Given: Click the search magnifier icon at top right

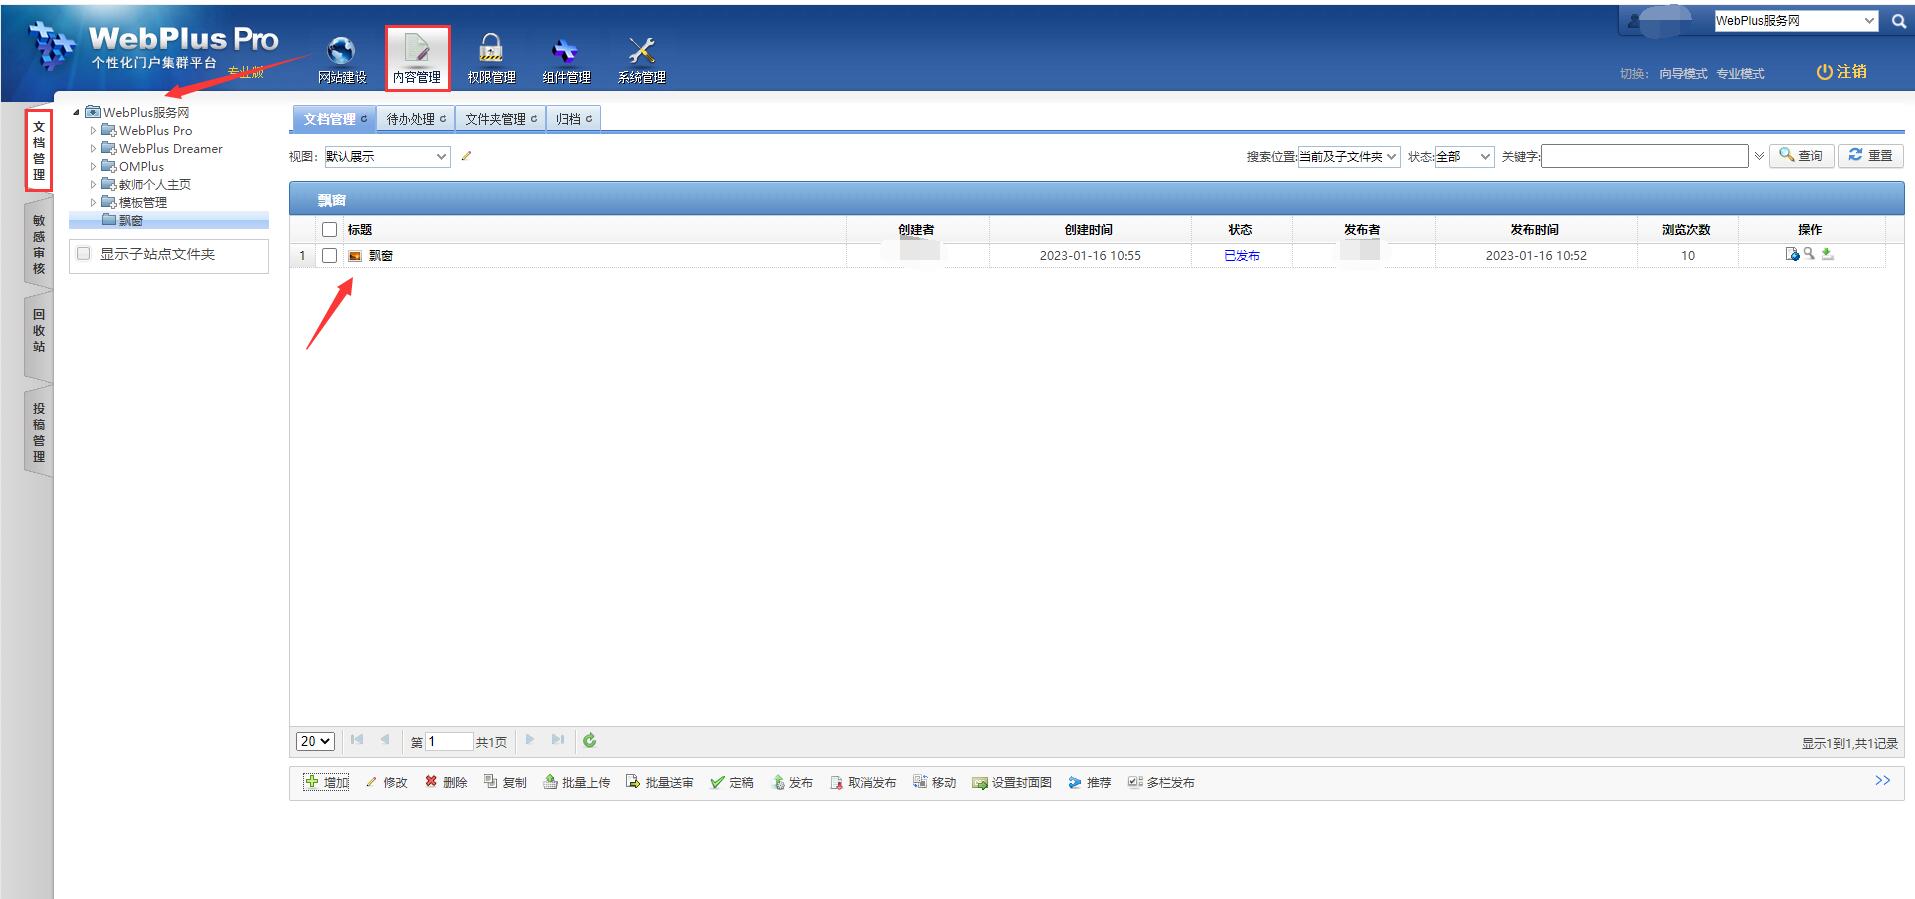Looking at the screenshot, I should click(1898, 21).
